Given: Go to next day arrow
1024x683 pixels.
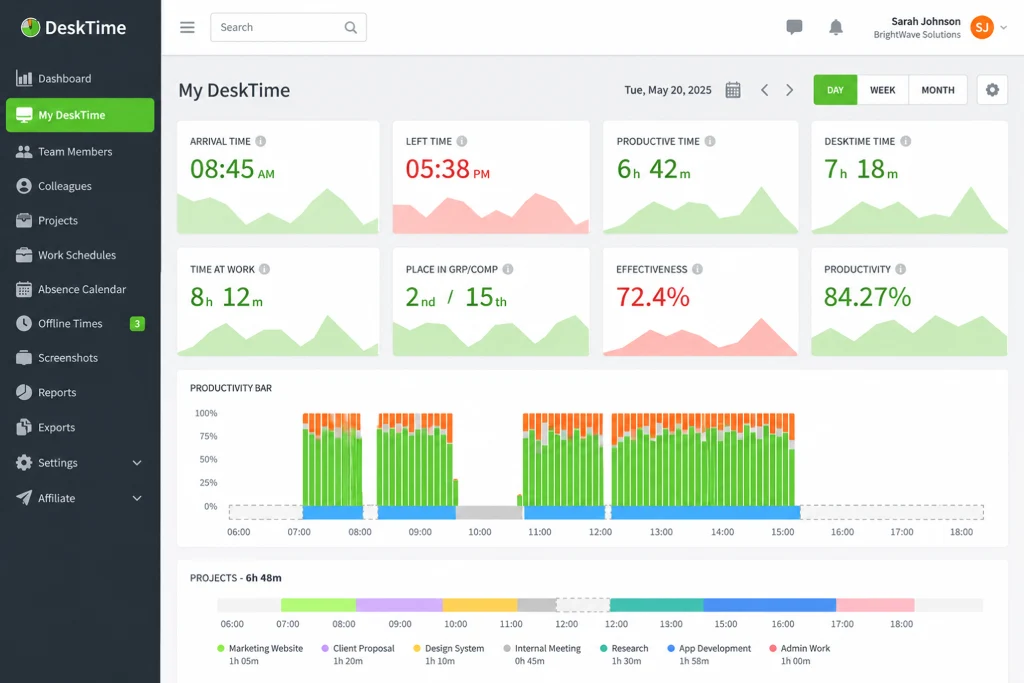Looking at the screenshot, I should tap(790, 90).
